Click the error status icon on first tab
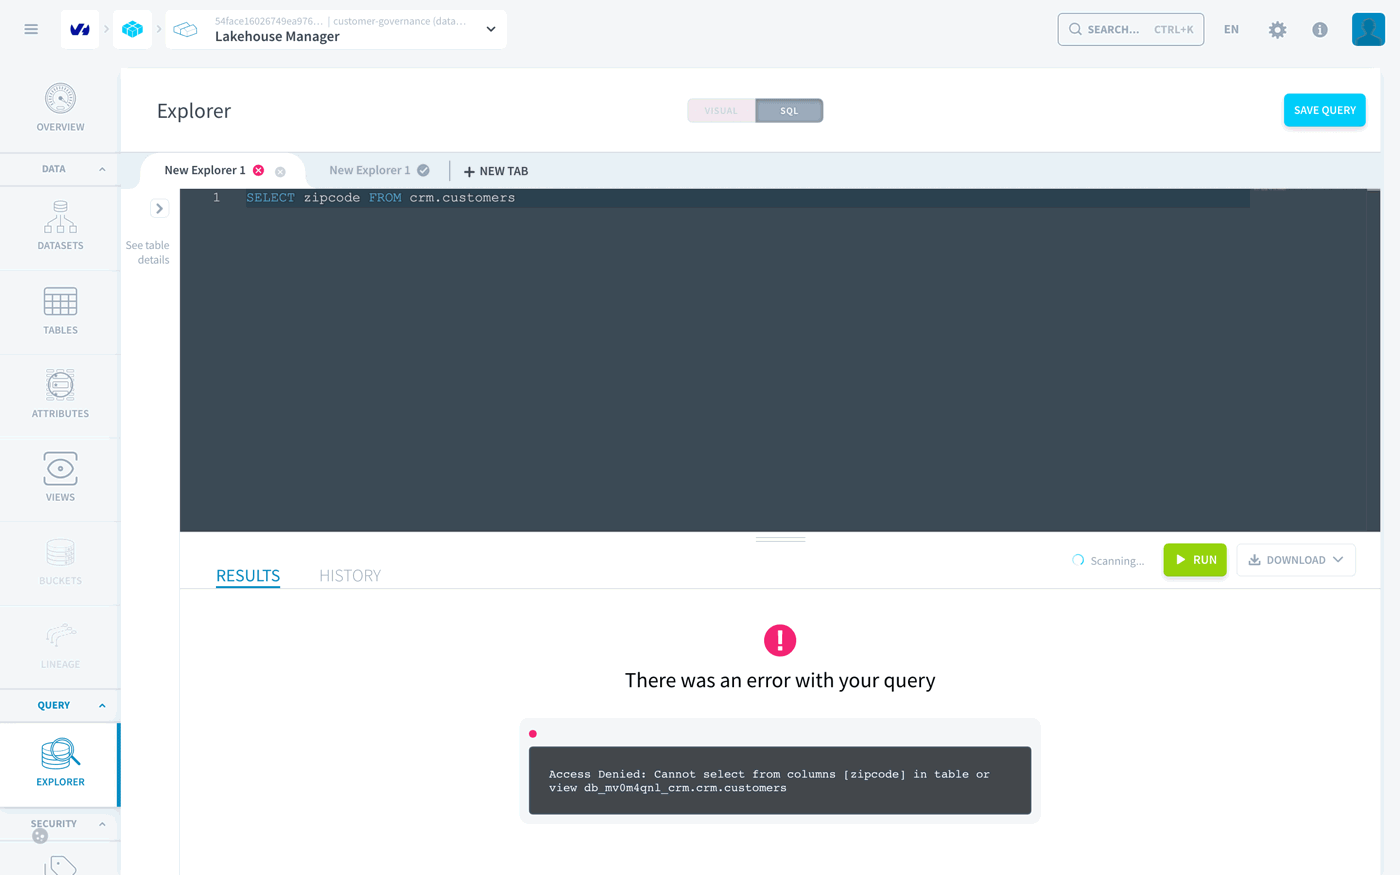Image resolution: width=1400 pixels, height=875 pixels. [259, 170]
